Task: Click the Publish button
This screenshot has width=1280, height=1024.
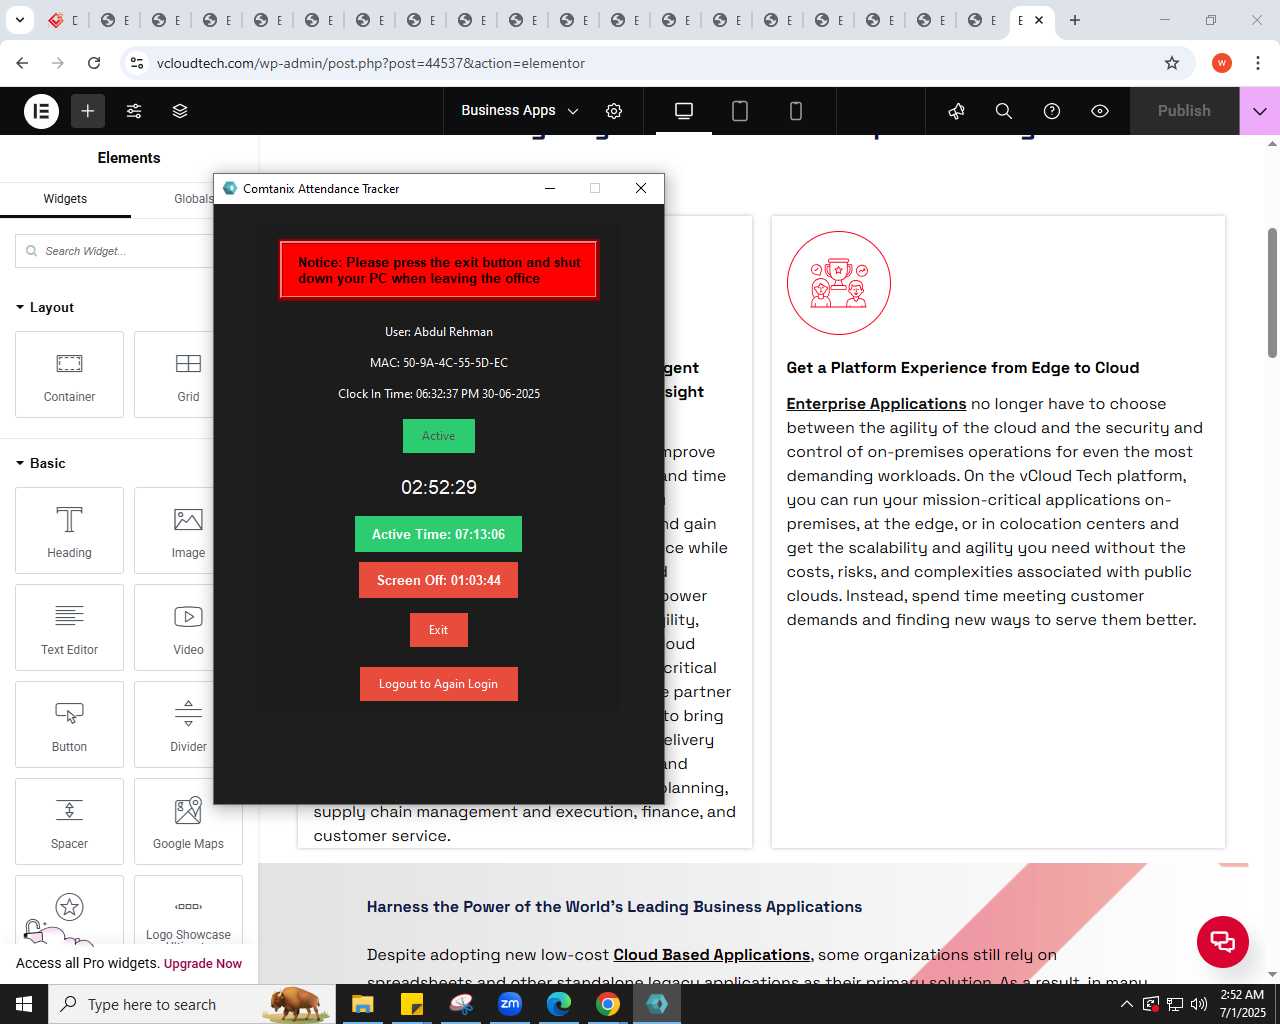Action: (1184, 111)
